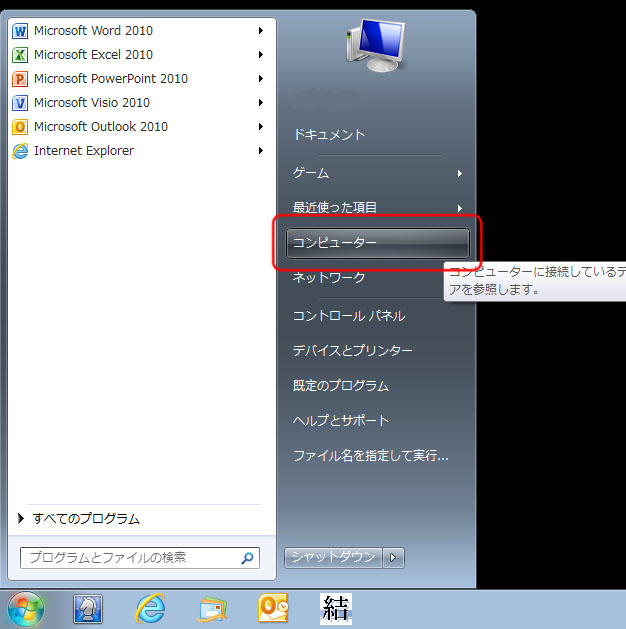Click the Microsoft Excel 2010 icon
Screen dimensions: 626x629
[20, 55]
